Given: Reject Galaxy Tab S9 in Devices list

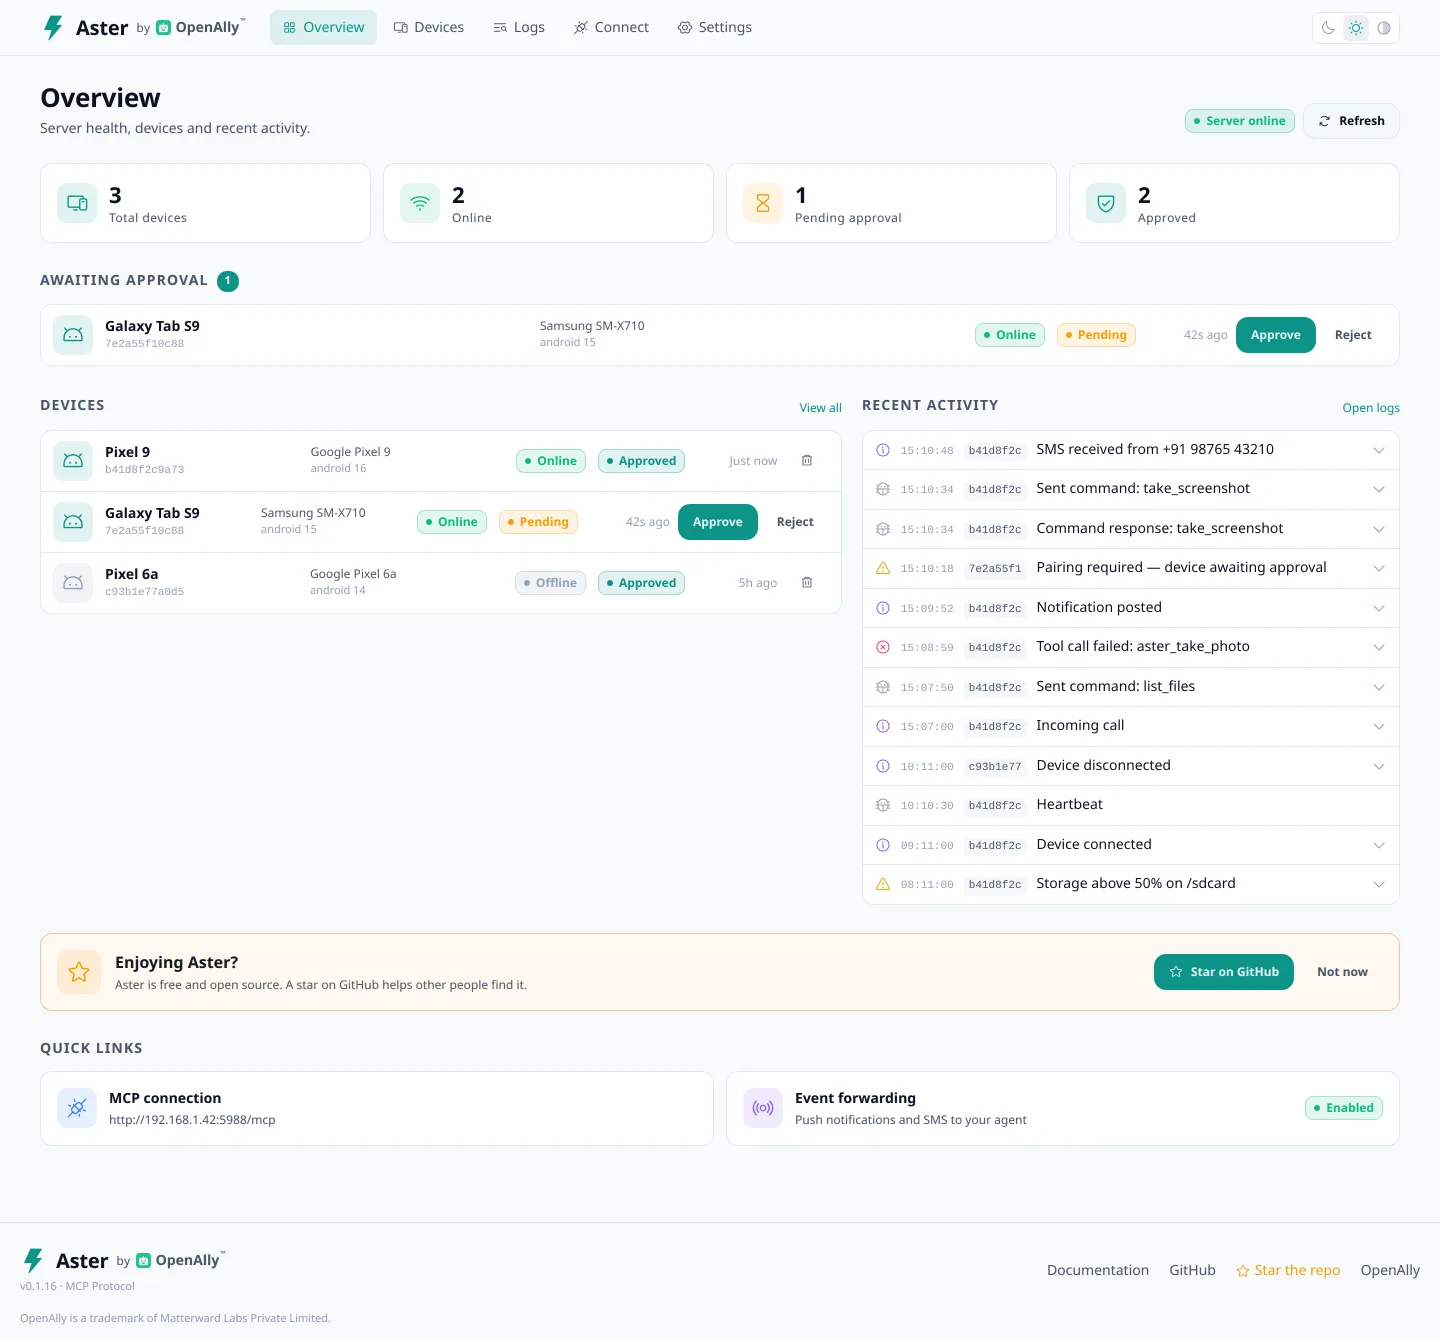Looking at the screenshot, I should coord(795,522).
